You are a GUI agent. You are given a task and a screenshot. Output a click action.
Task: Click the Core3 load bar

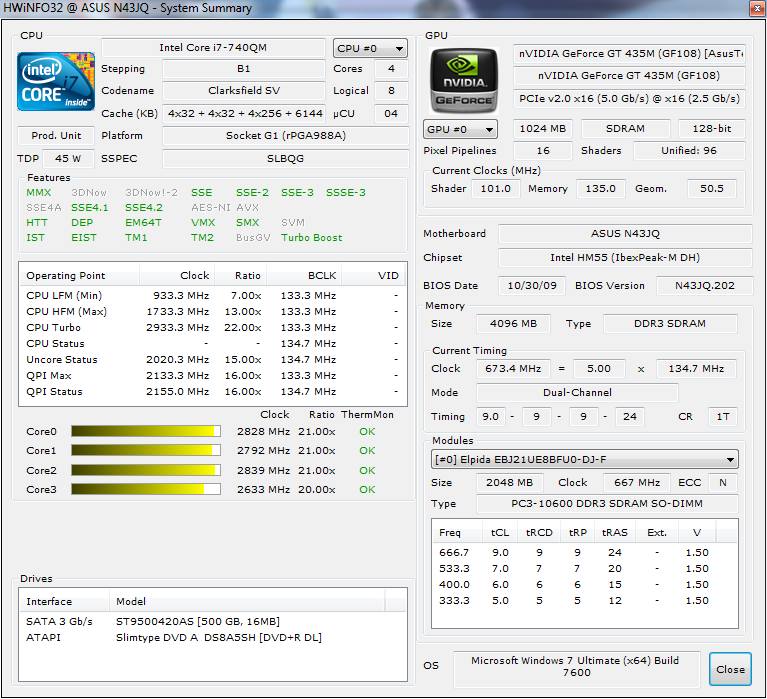[x=146, y=489]
